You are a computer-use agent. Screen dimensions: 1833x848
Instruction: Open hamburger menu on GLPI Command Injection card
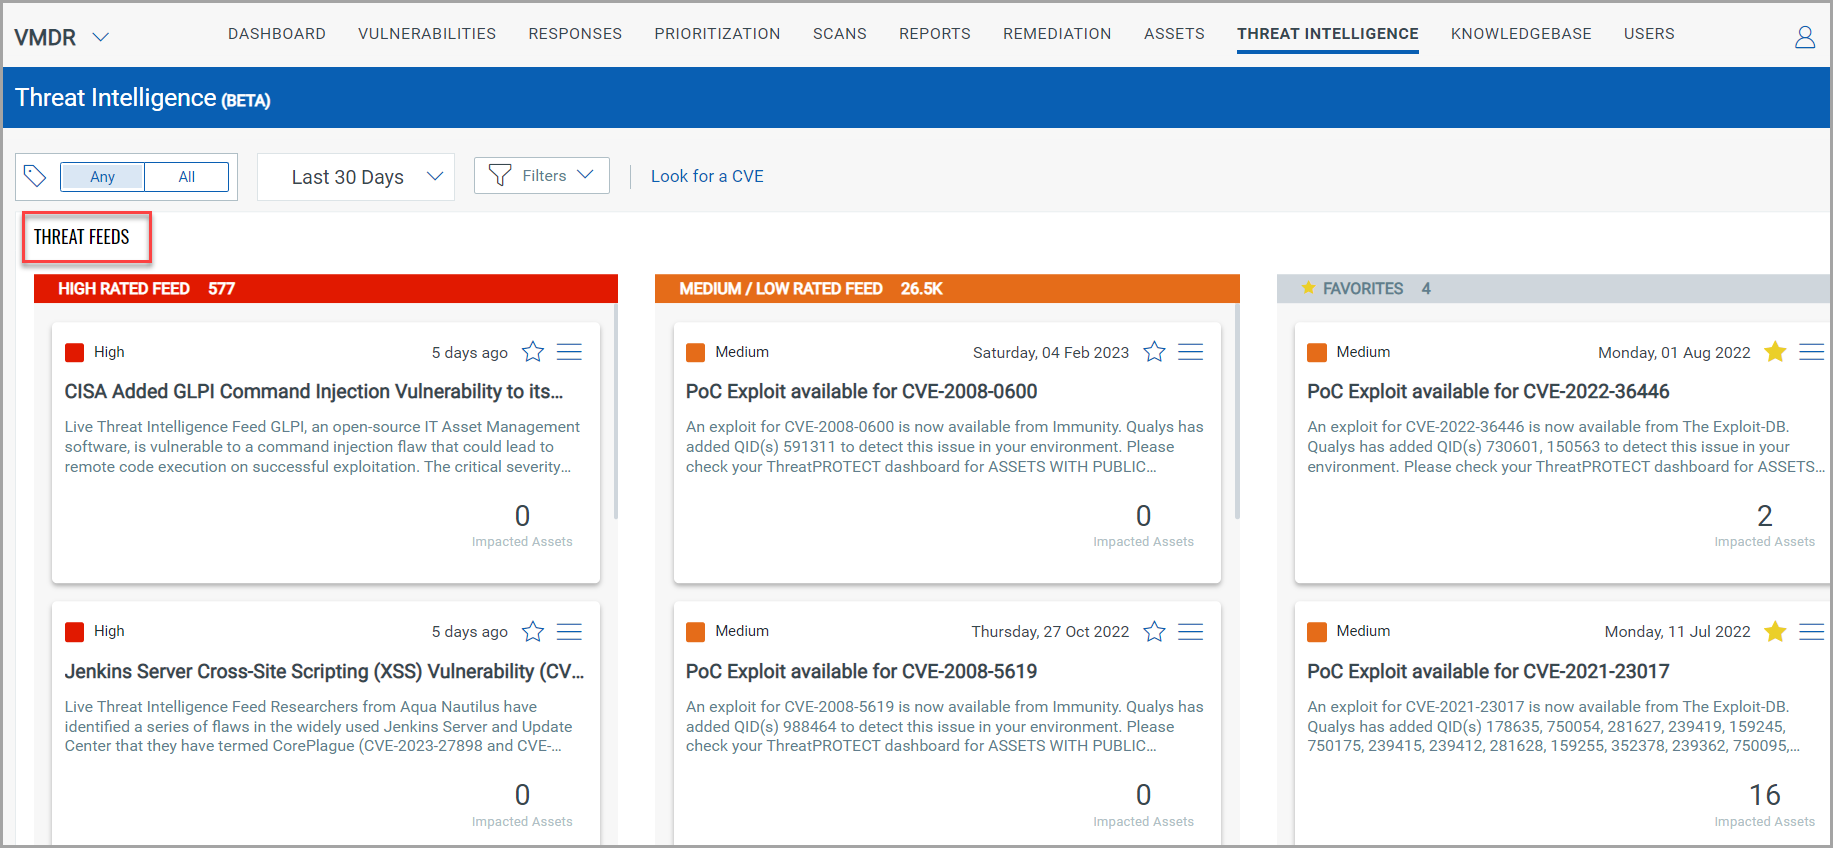pos(569,352)
